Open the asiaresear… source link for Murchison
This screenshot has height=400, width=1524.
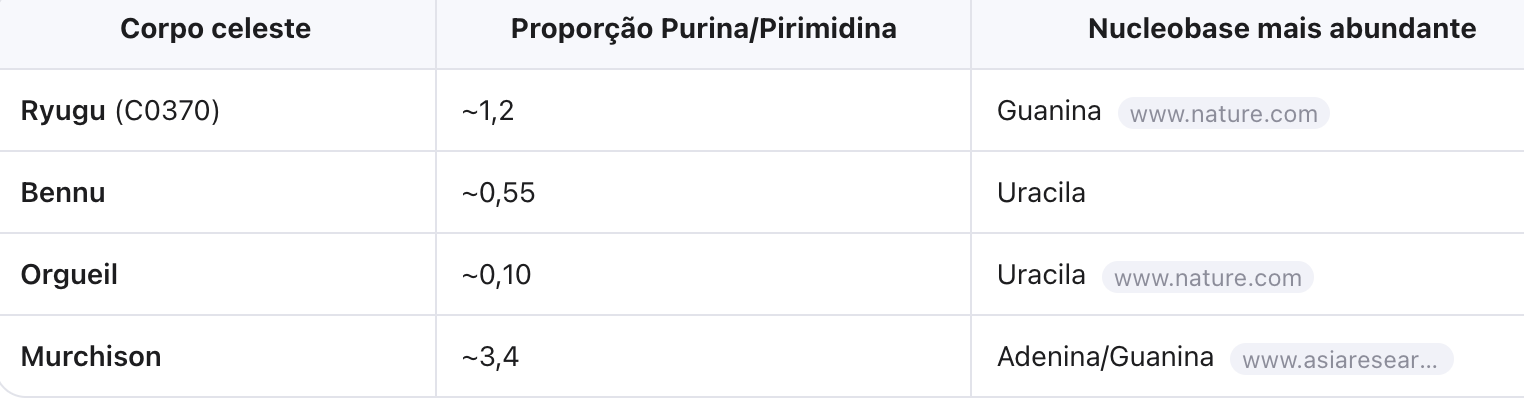pos(1341,359)
